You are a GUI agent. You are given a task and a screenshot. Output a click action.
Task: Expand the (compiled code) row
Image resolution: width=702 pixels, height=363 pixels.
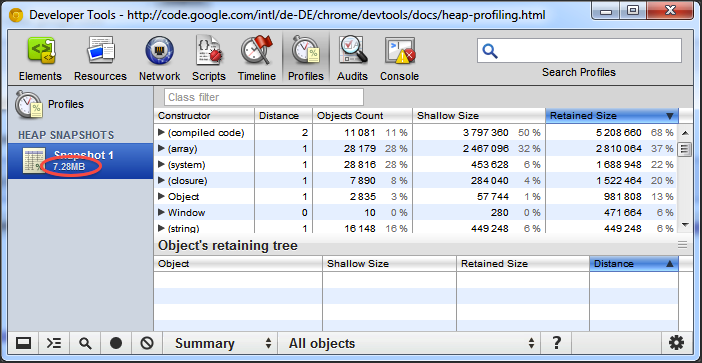point(162,132)
